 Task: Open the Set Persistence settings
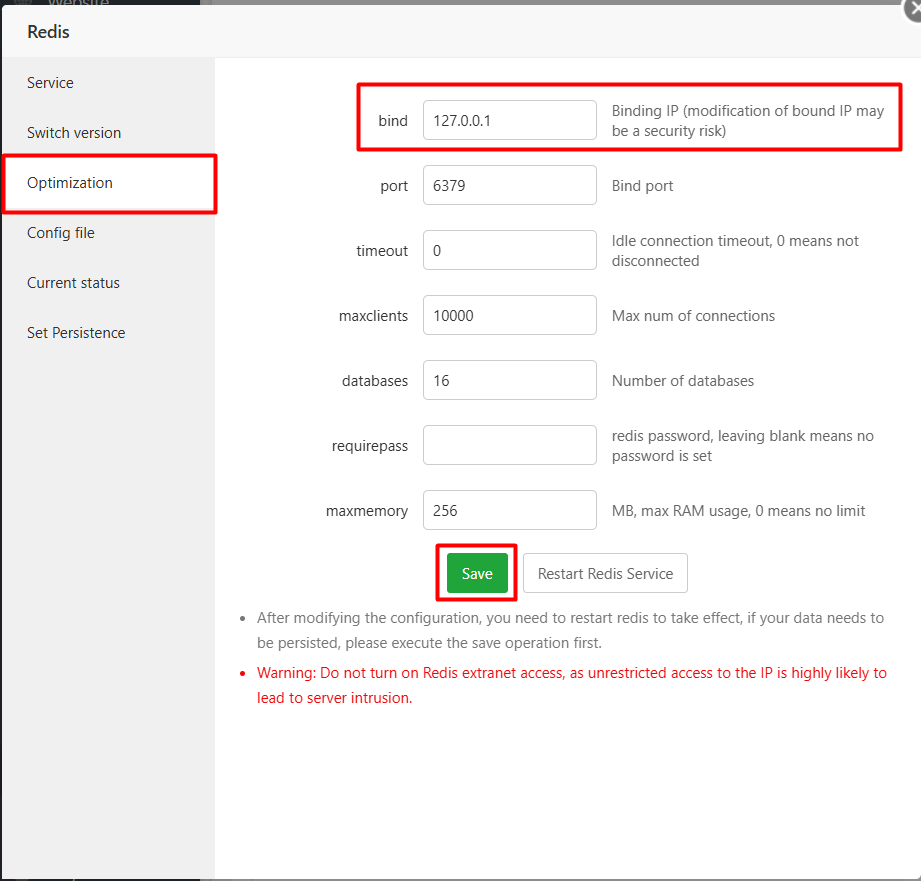pos(76,332)
